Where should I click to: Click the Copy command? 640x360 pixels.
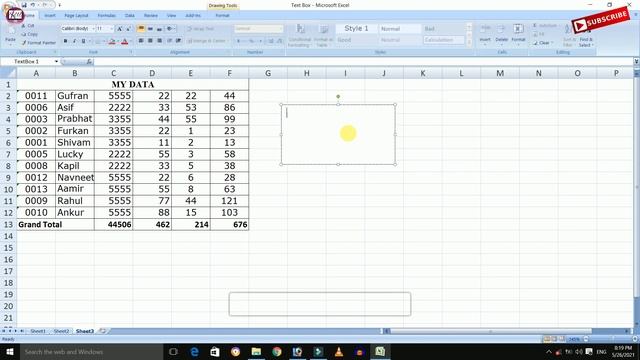pos(29,34)
